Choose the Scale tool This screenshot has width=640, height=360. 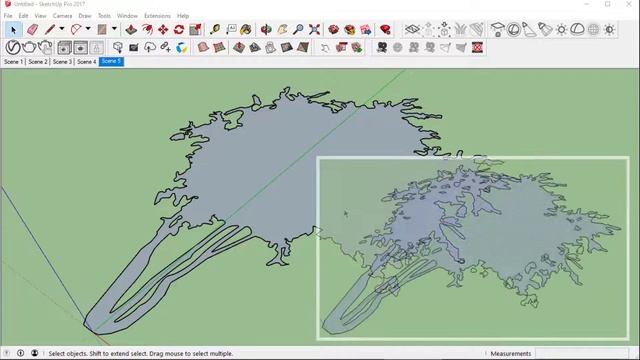[x=195, y=29]
